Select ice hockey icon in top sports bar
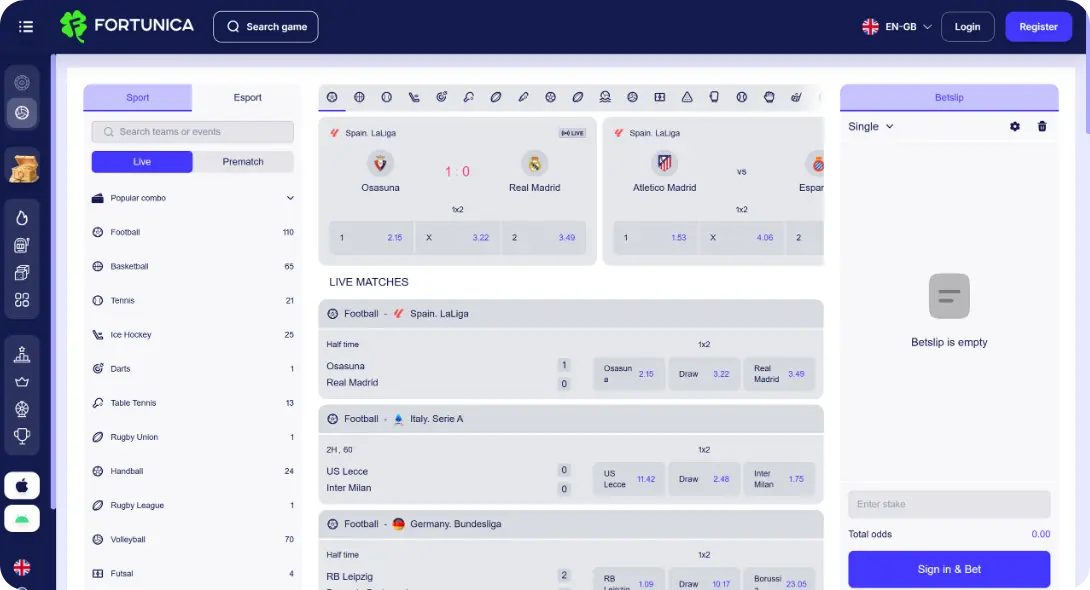This screenshot has height=590, width=1090. click(x=414, y=97)
